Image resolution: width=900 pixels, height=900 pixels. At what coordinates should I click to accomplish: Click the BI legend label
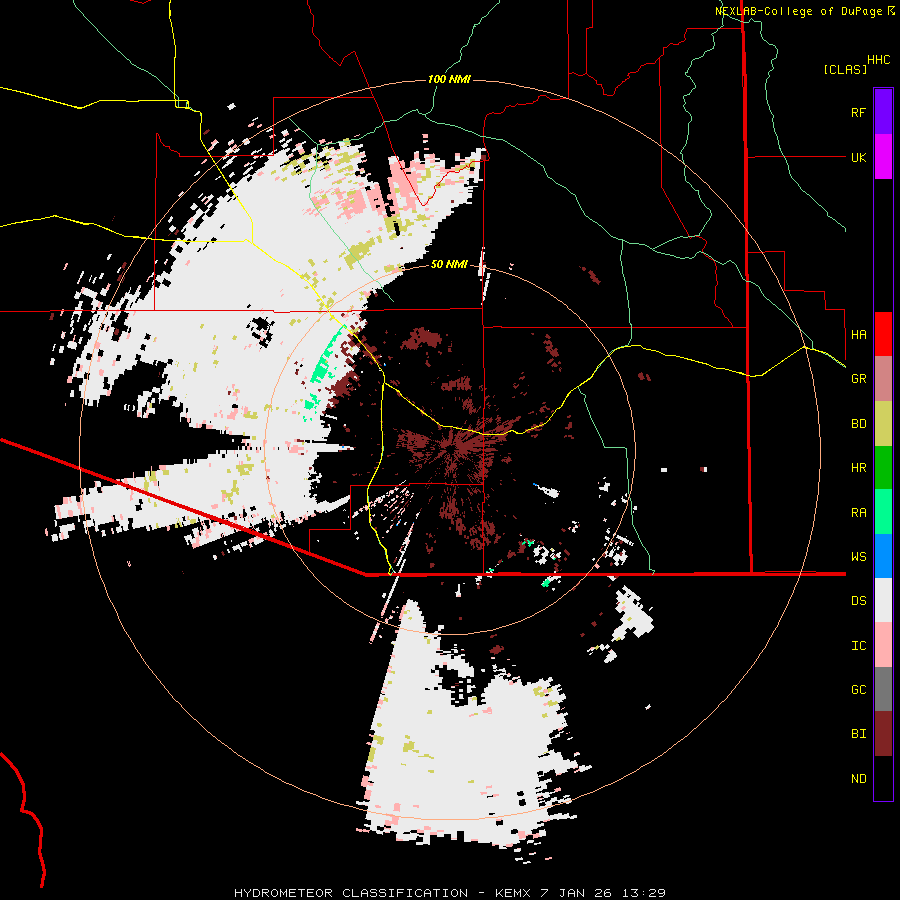pyautogui.click(x=858, y=734)
